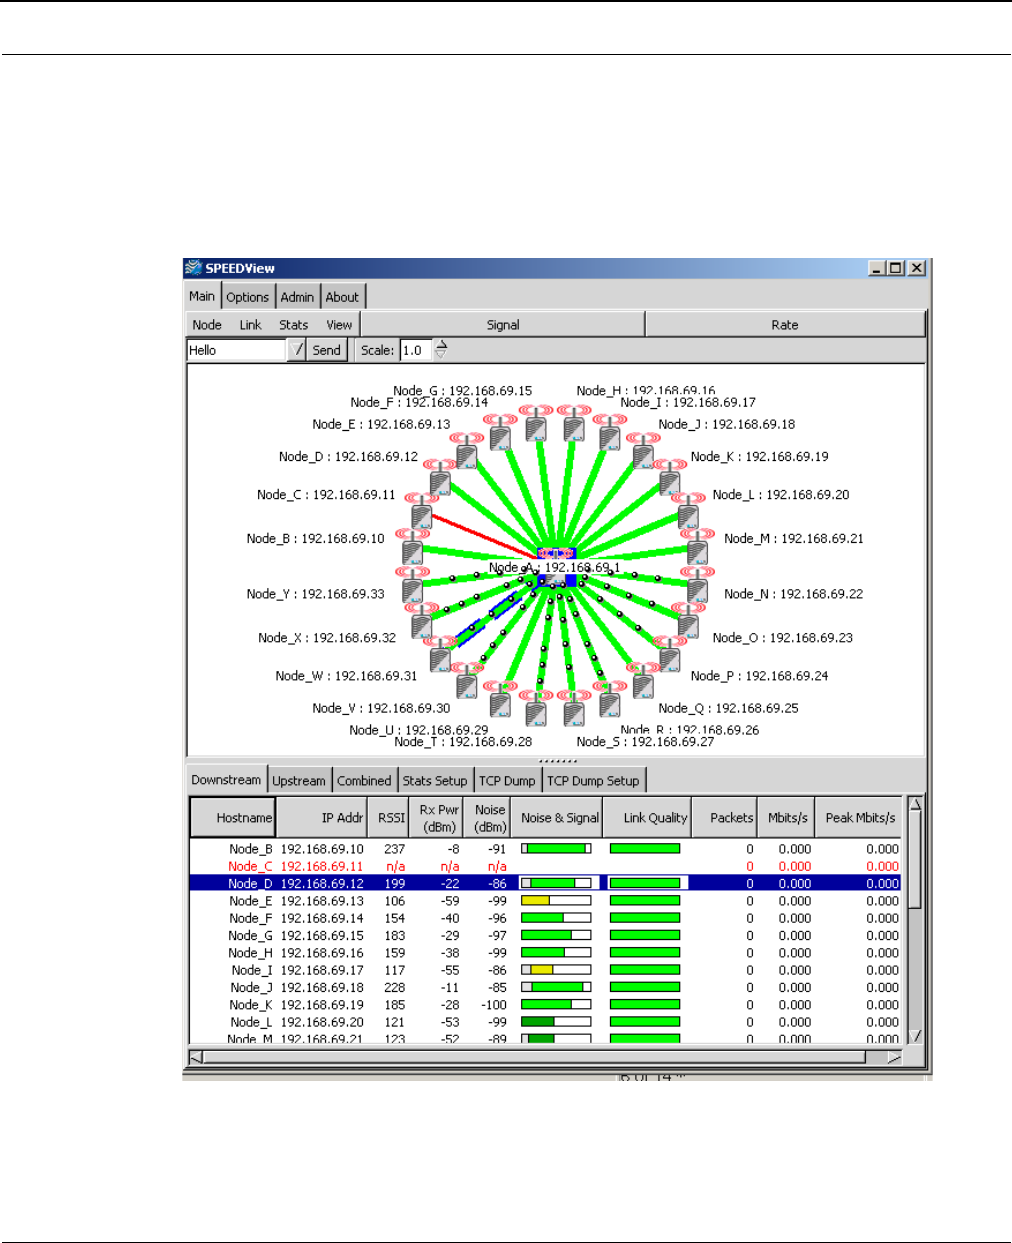Adjust Scale with the spinner arrows
The image size is (1012, 1243).
441,350
